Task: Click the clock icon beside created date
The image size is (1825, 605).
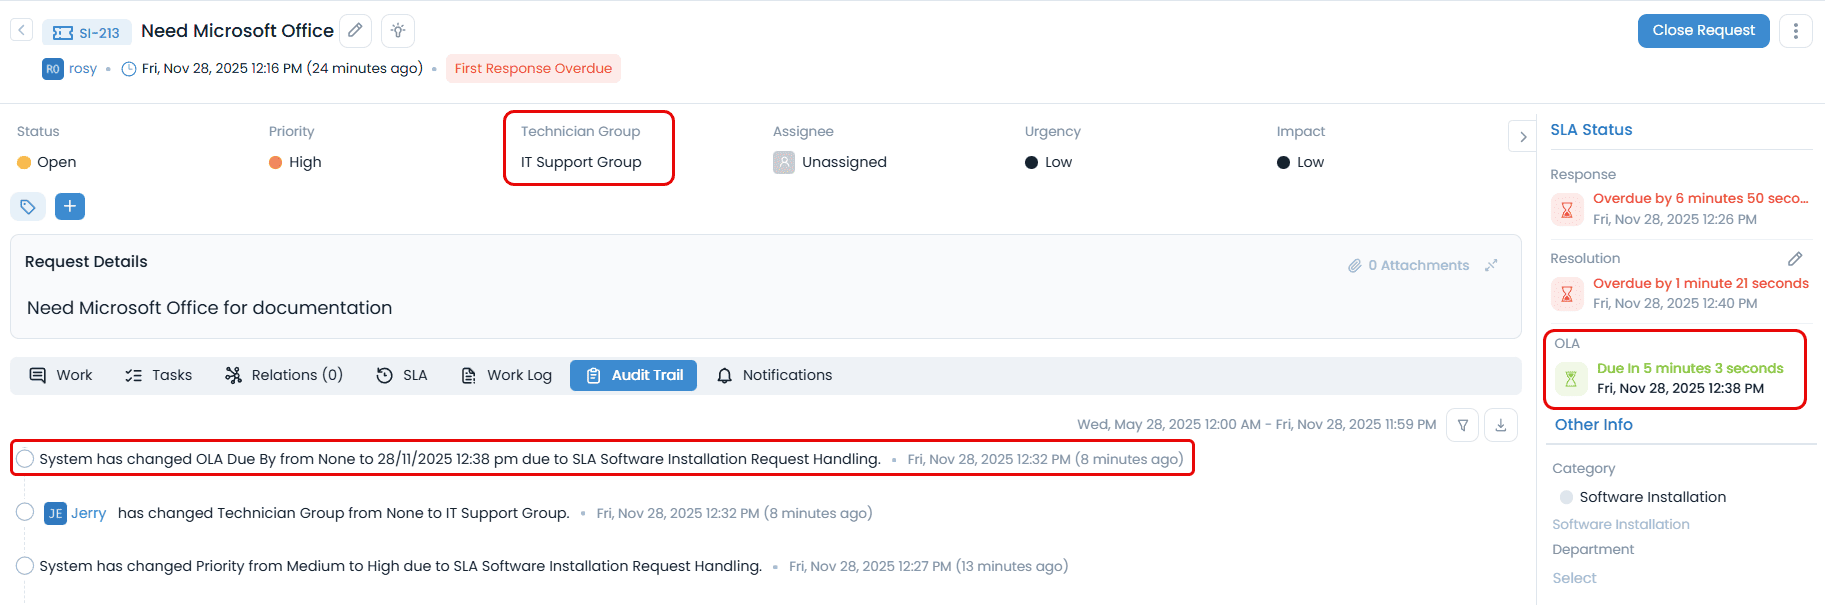Action: point(129,69)
